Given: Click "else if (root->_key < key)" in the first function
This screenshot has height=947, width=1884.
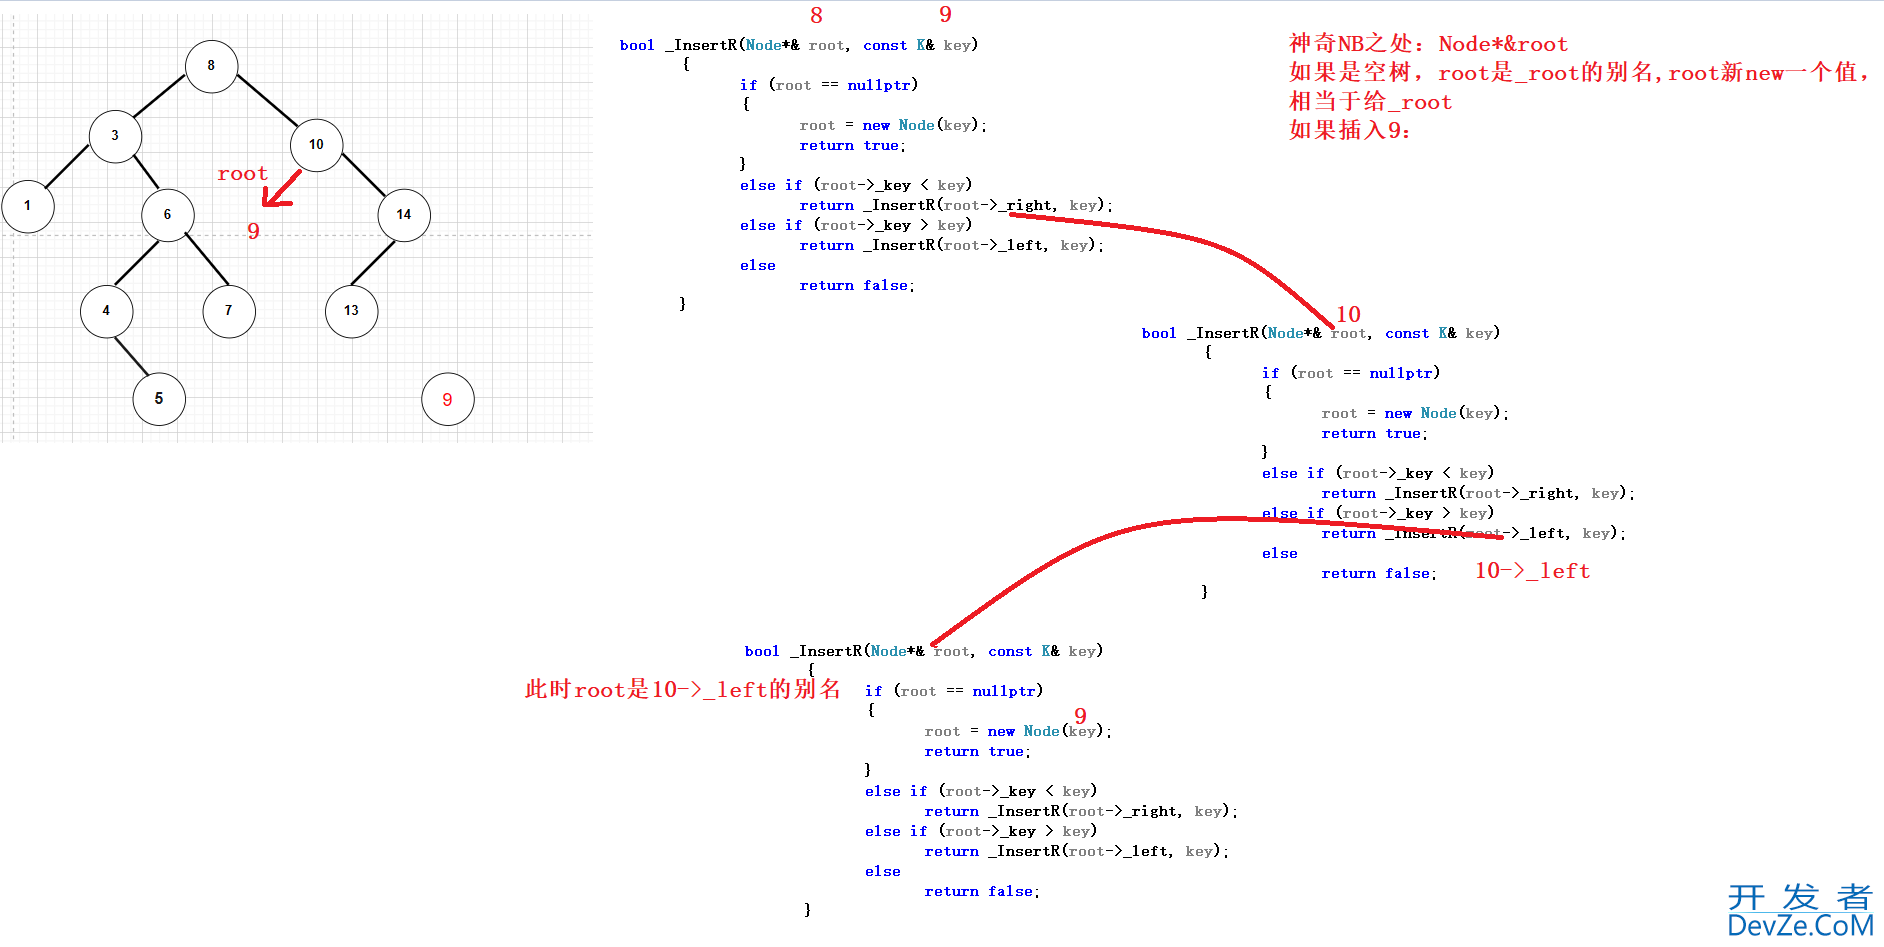Looking at the screenshot, I should click(x=856, y=185).
